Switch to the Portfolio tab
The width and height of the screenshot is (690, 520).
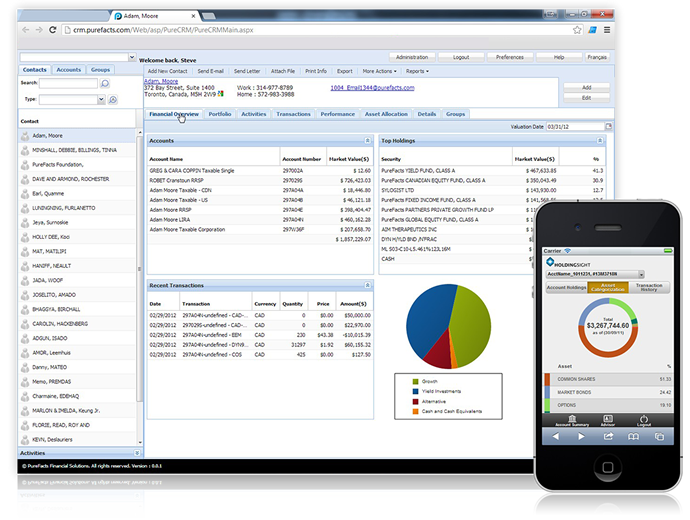220,114
